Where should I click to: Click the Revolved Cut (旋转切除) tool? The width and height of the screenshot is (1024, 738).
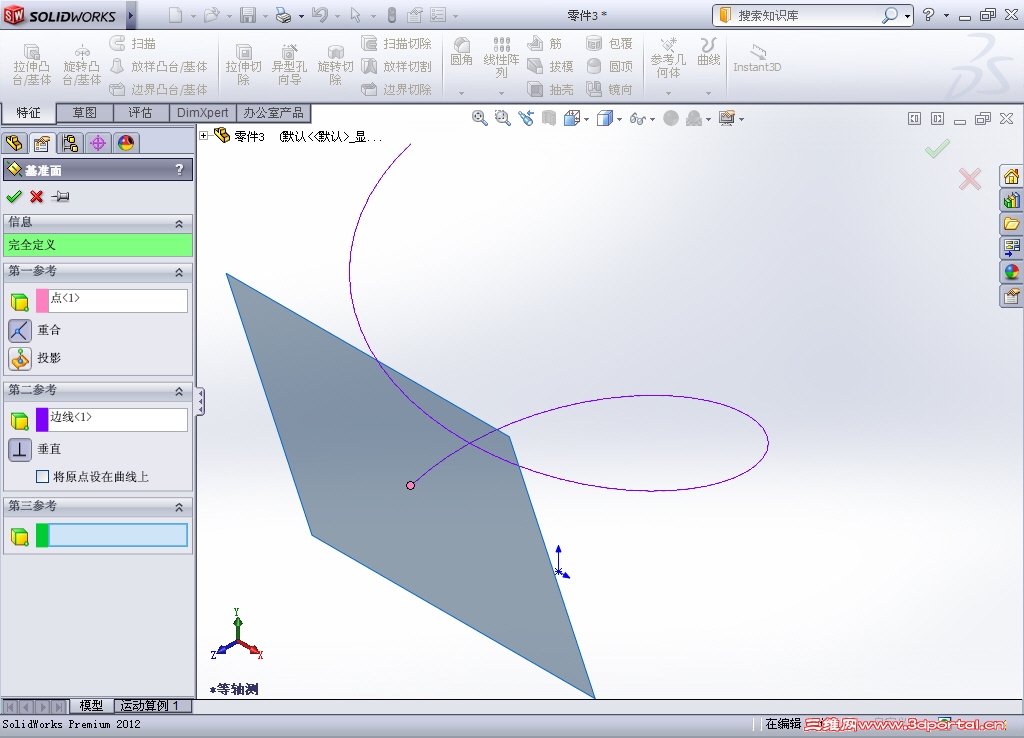[x=335, y=65]
